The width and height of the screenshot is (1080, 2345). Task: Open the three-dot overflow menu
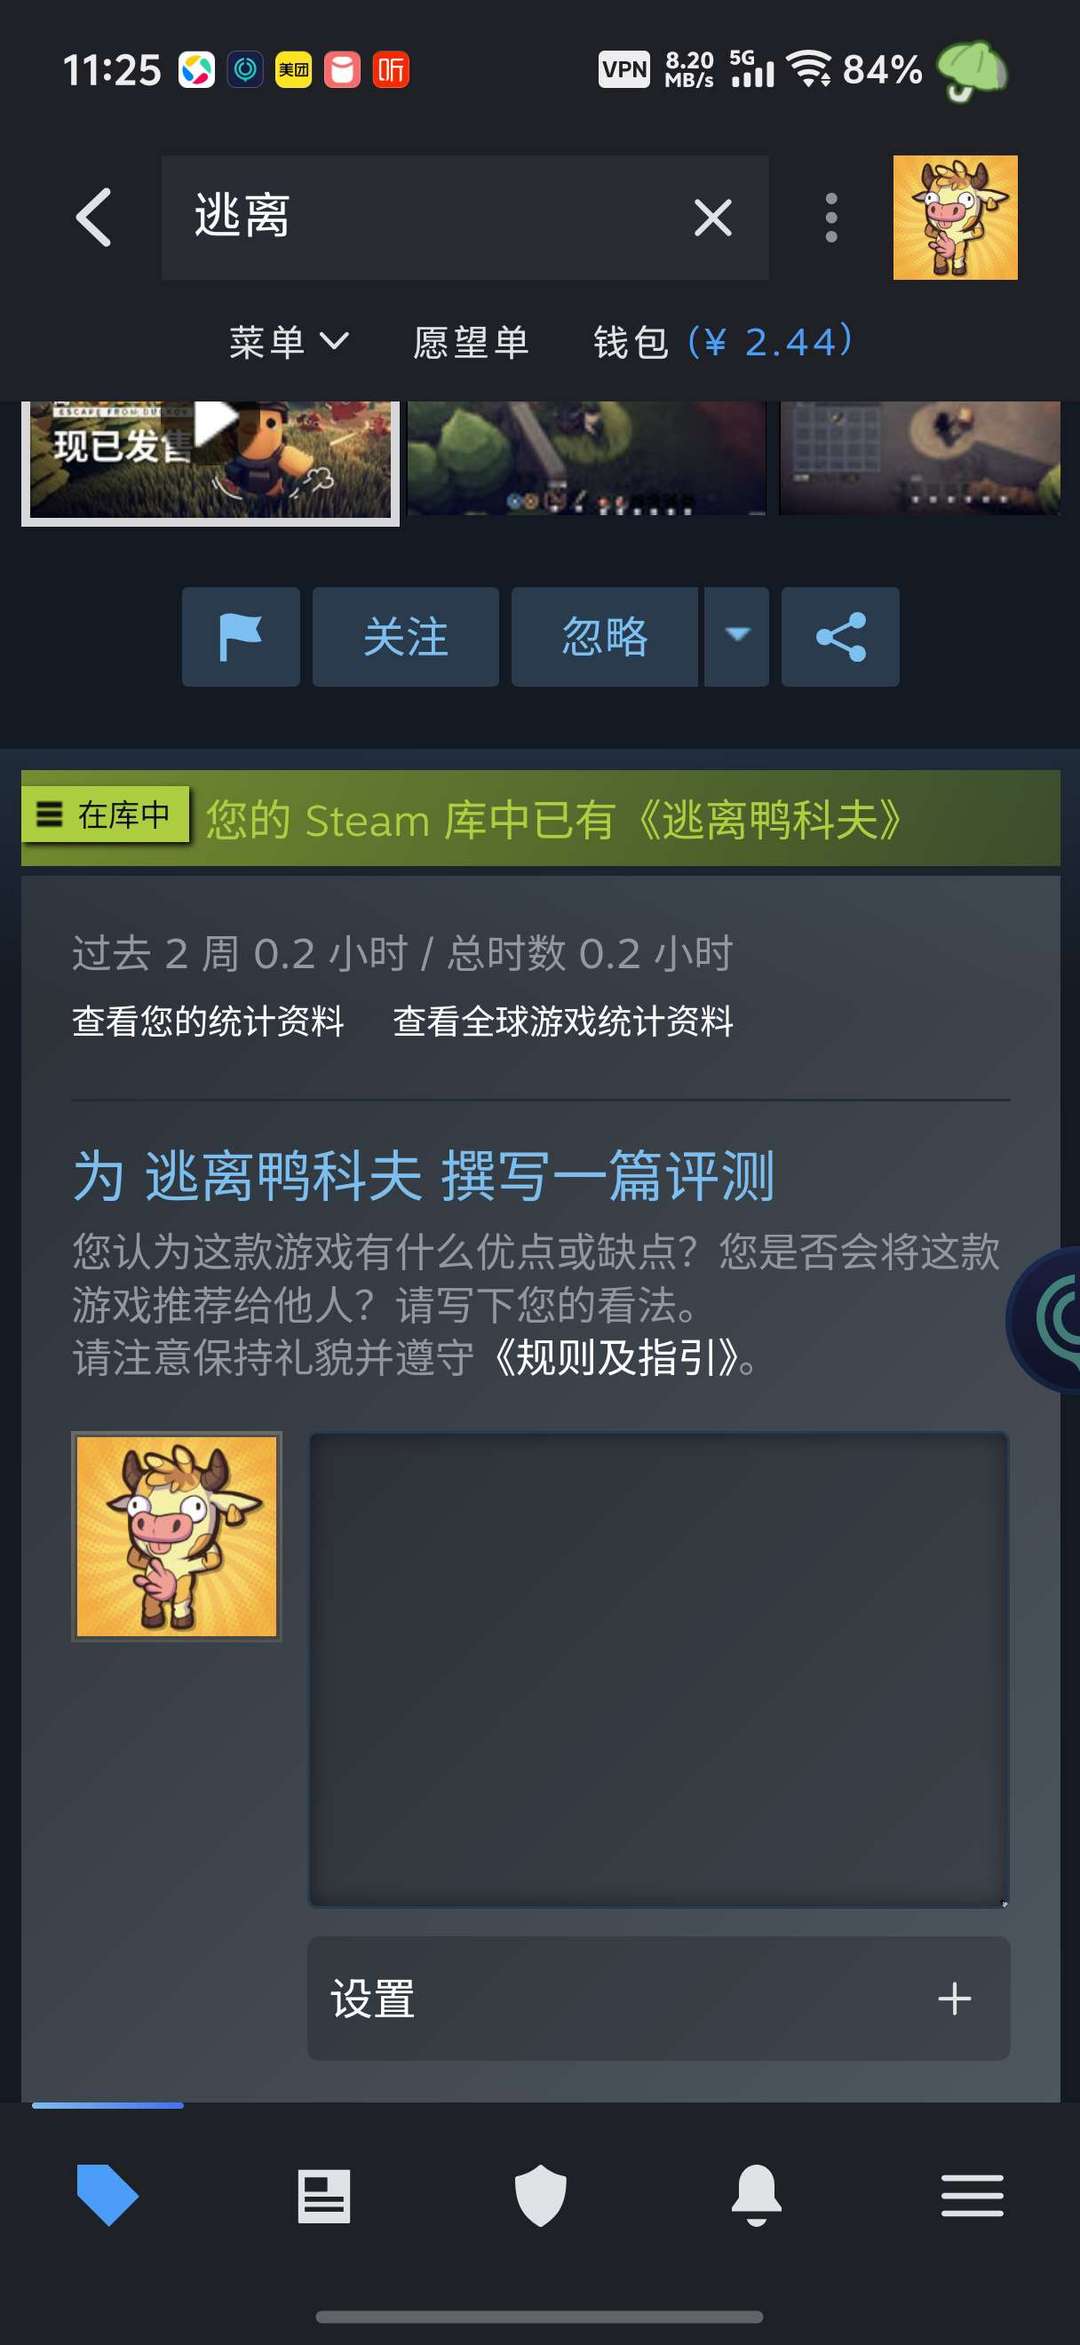(831, 217)
